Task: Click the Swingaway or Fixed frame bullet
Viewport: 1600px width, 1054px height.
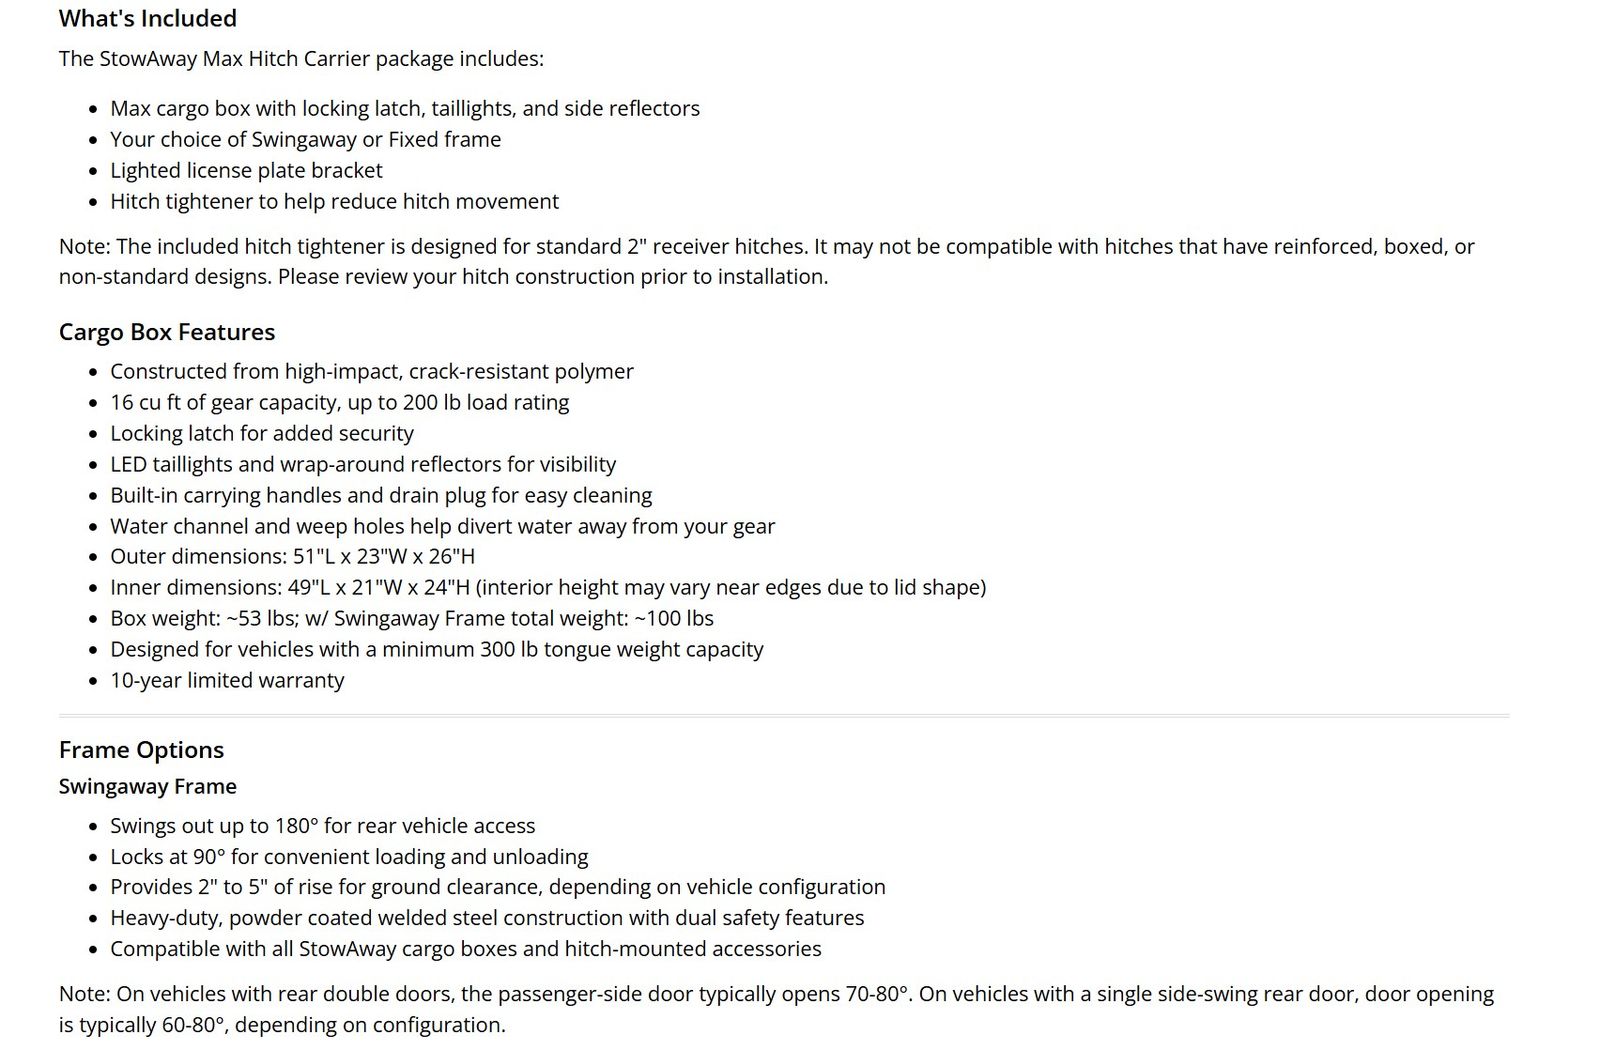Action: click(306, 139)
